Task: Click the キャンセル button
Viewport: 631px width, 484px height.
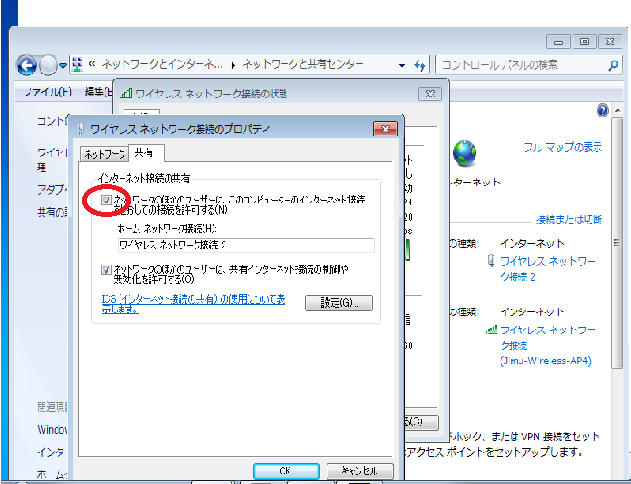Action: (x=358, y=470)
